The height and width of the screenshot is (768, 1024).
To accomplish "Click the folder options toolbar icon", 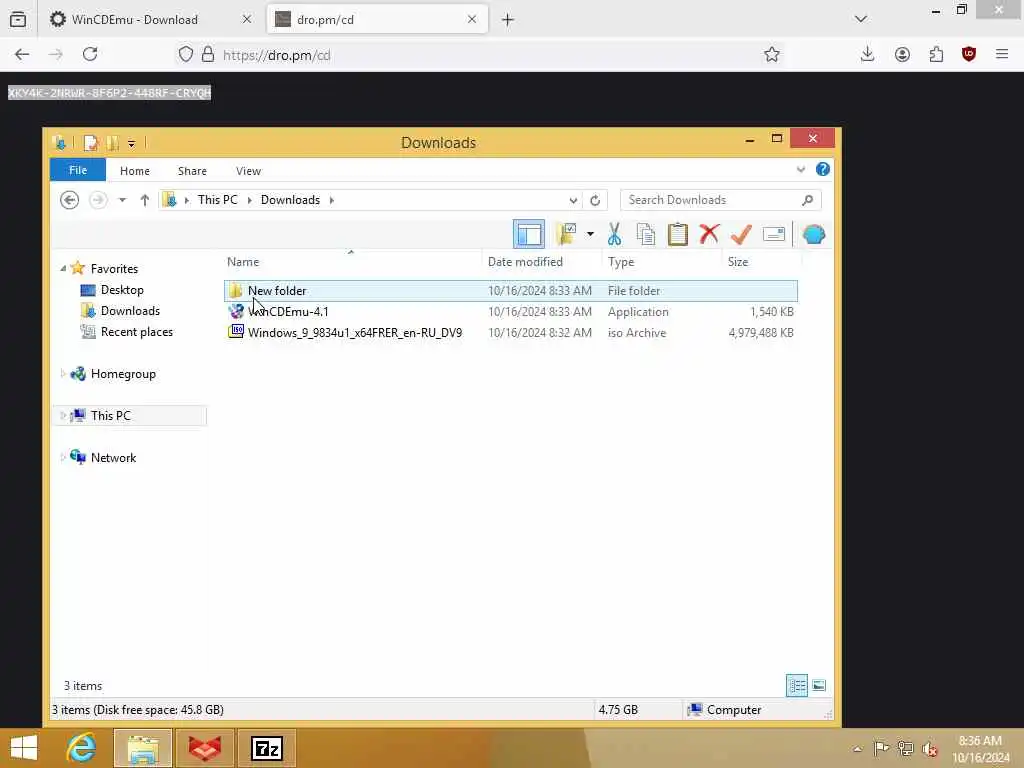I will pos(566,234).
